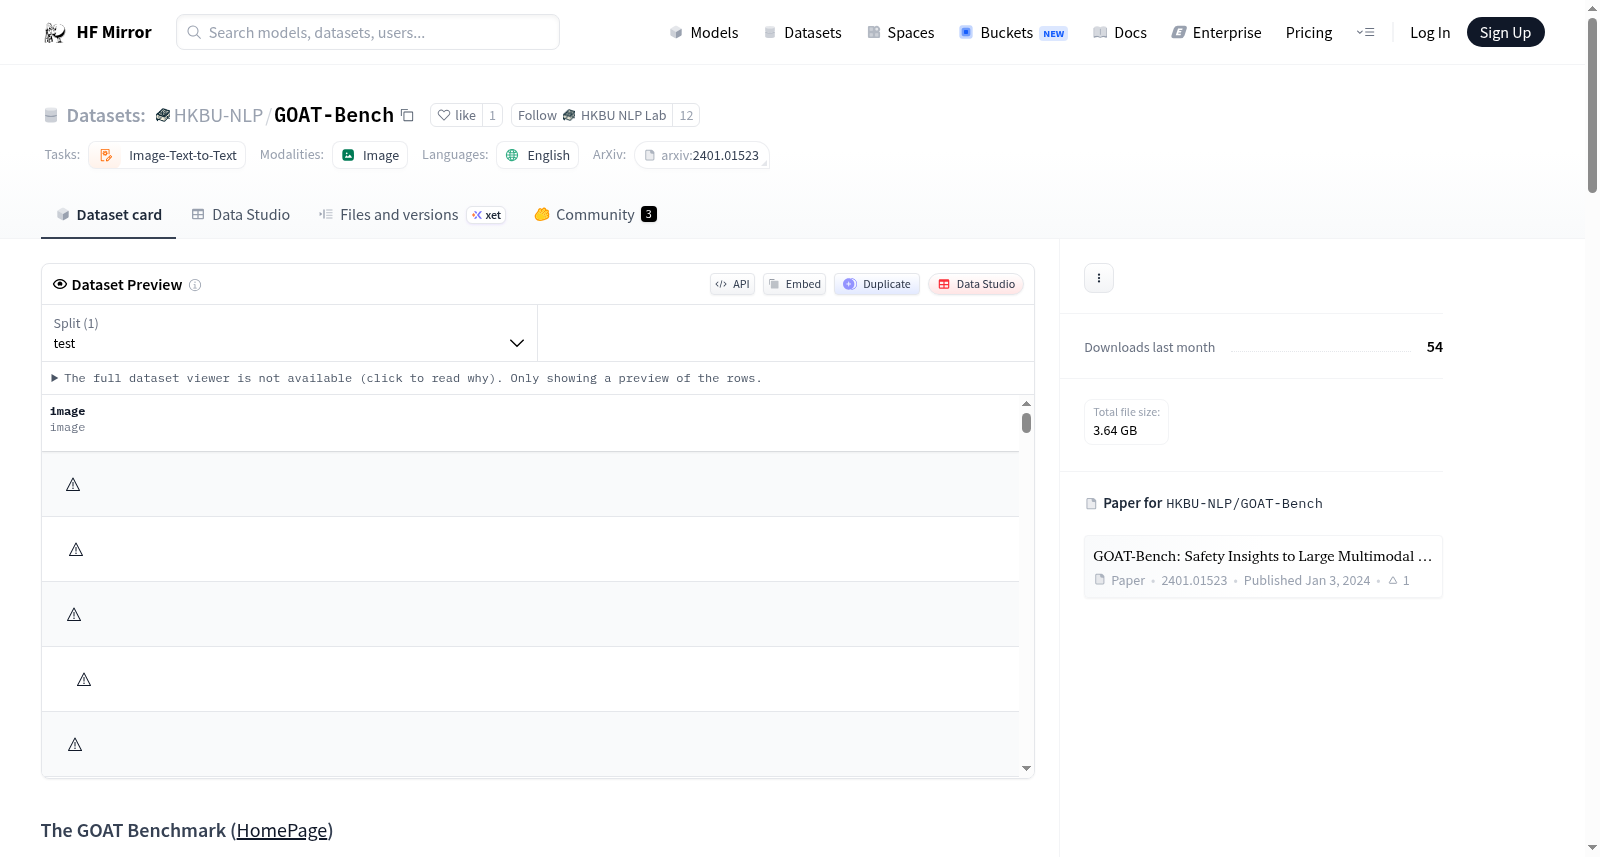This screenshot has width=1600, height=857.
Task: Expand the Split selector showing test
Action: point(289,333)
